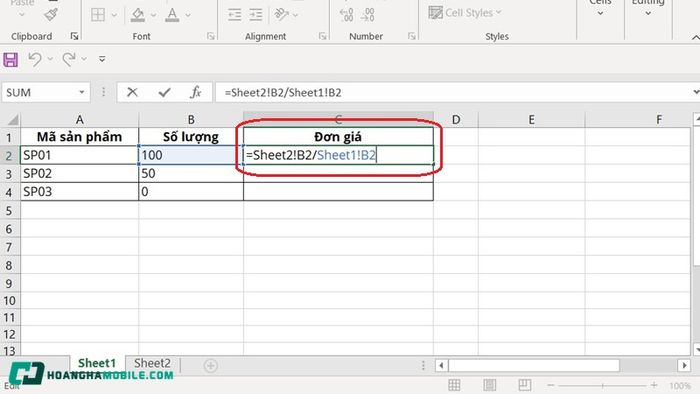Click inside the formula bar text
This screenshot has width=700, height=394.
(283, 92)
